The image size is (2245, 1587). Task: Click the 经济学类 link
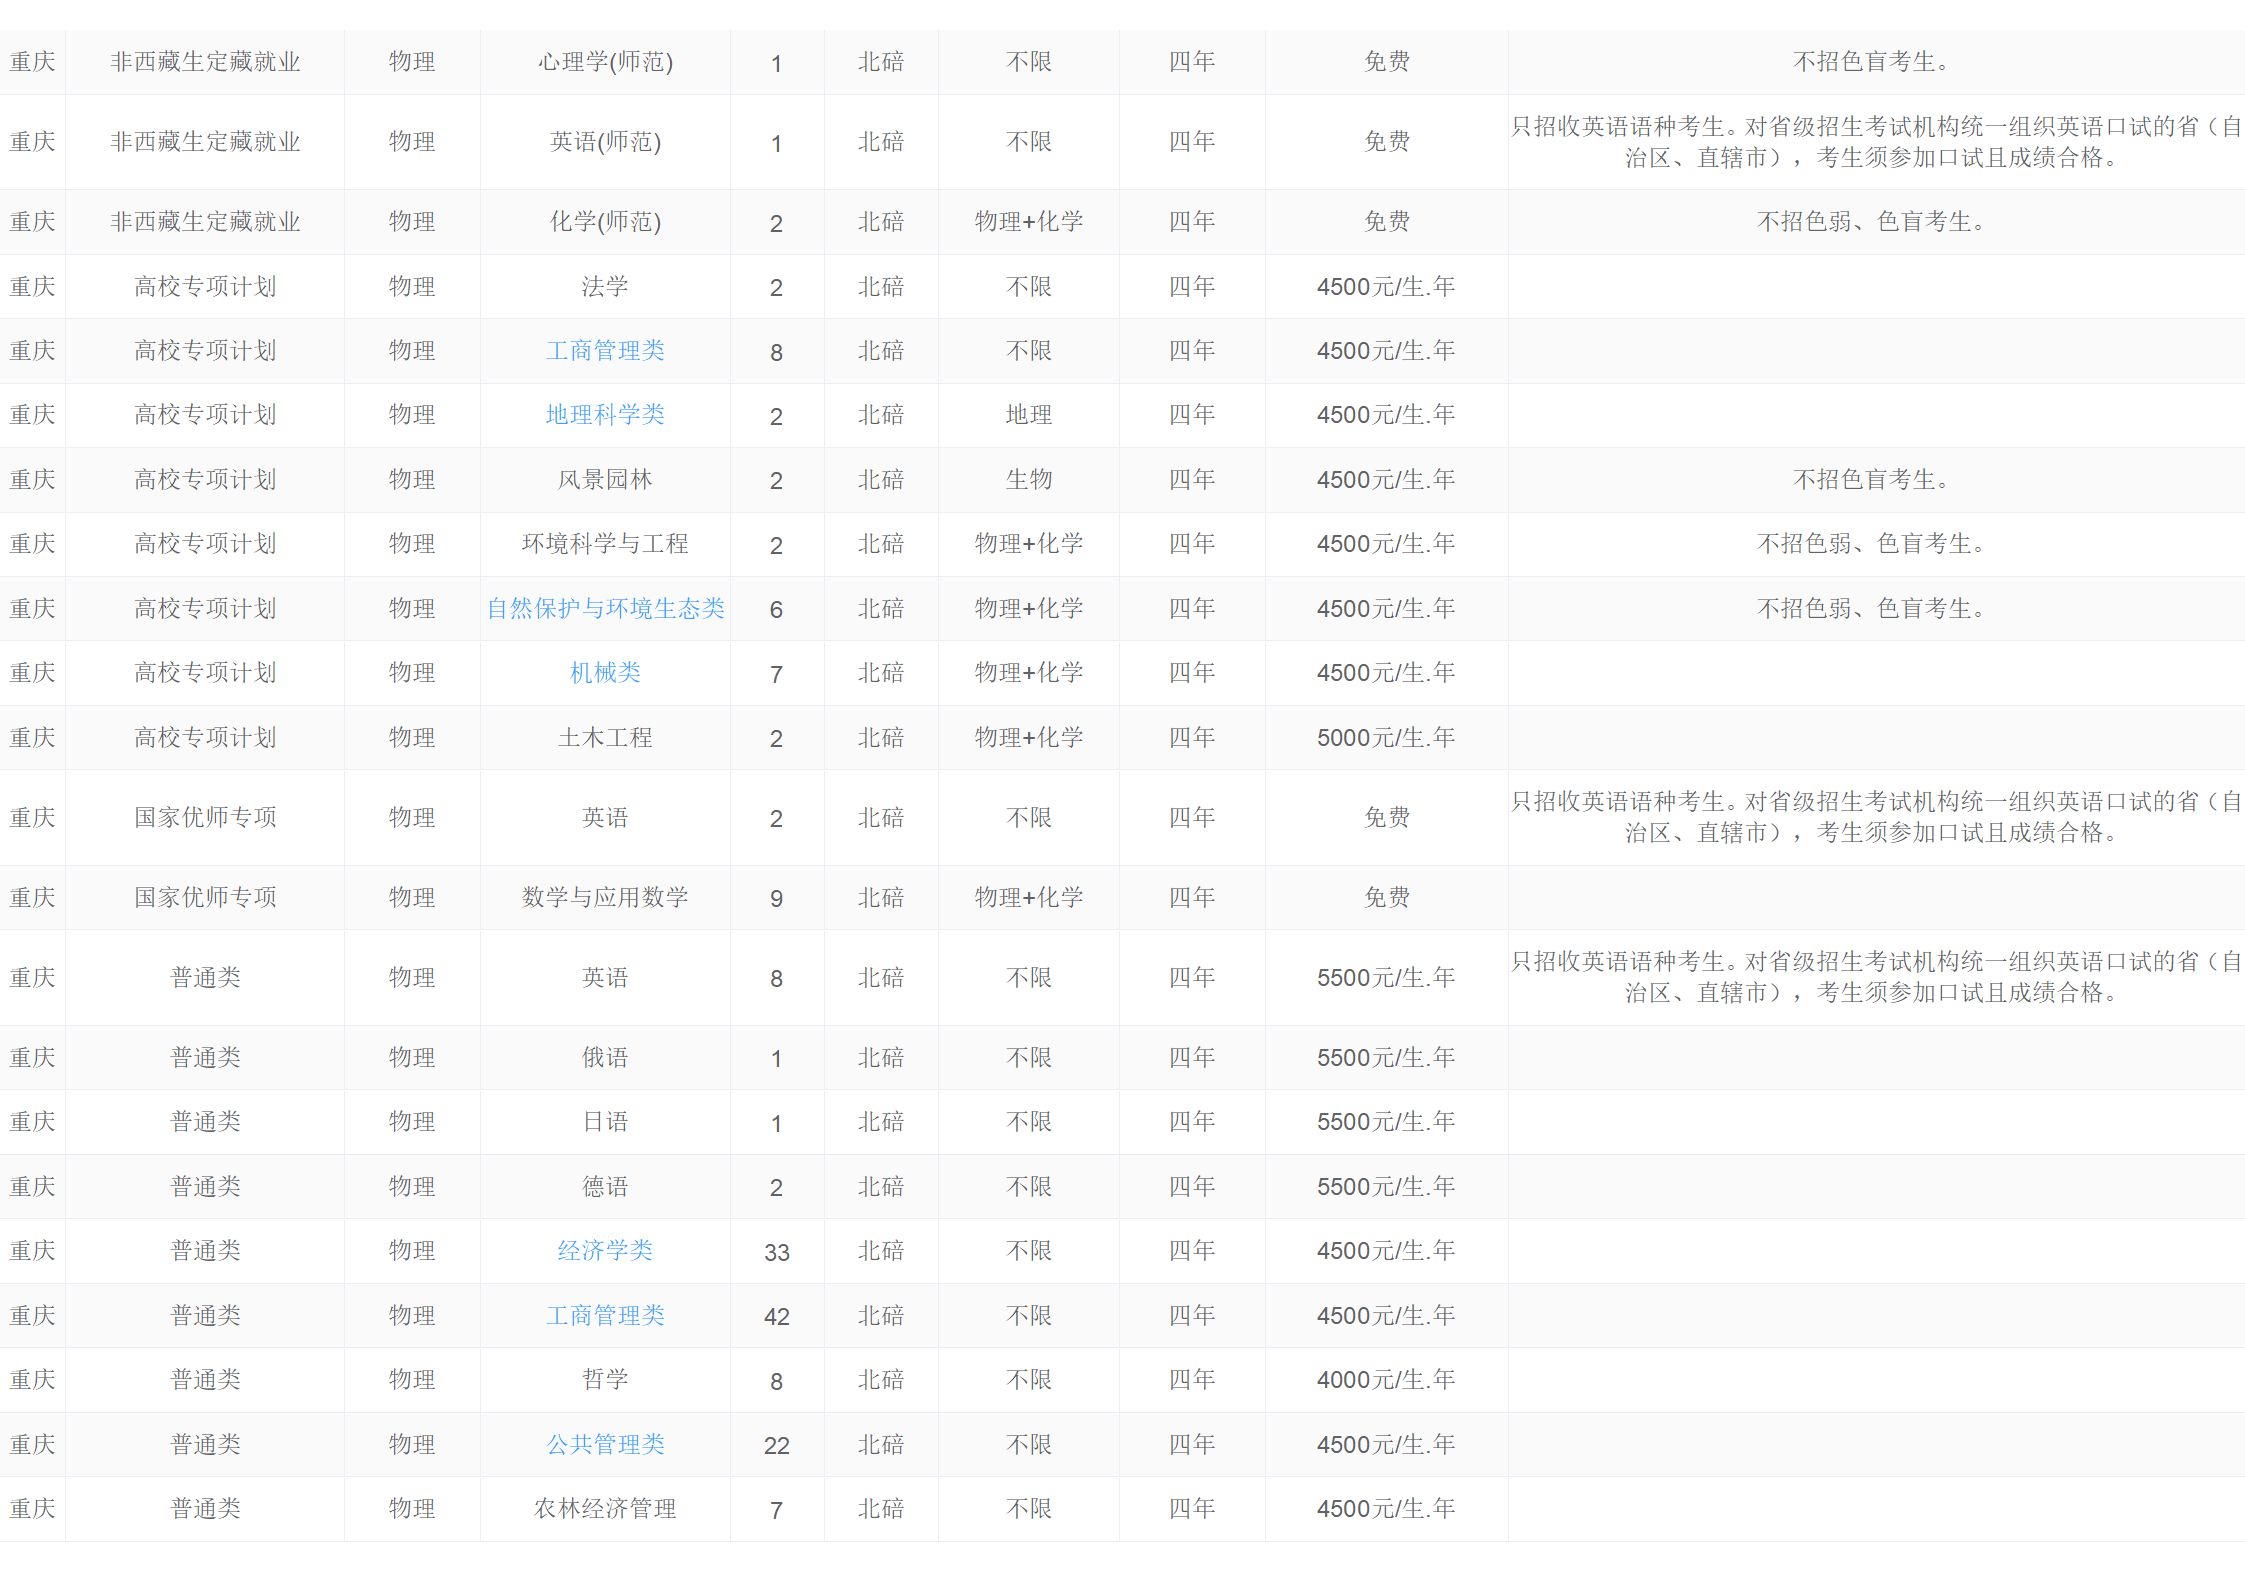click(x=605, y=1251)
